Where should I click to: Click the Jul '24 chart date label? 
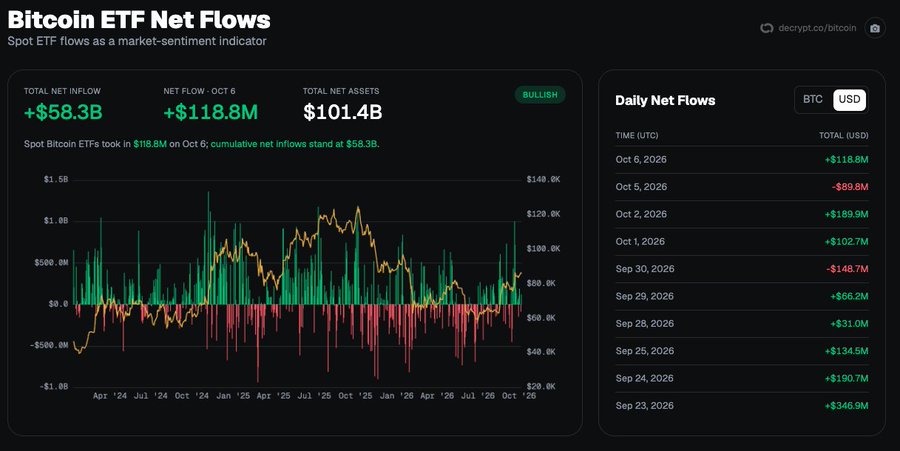click(151, 396)
